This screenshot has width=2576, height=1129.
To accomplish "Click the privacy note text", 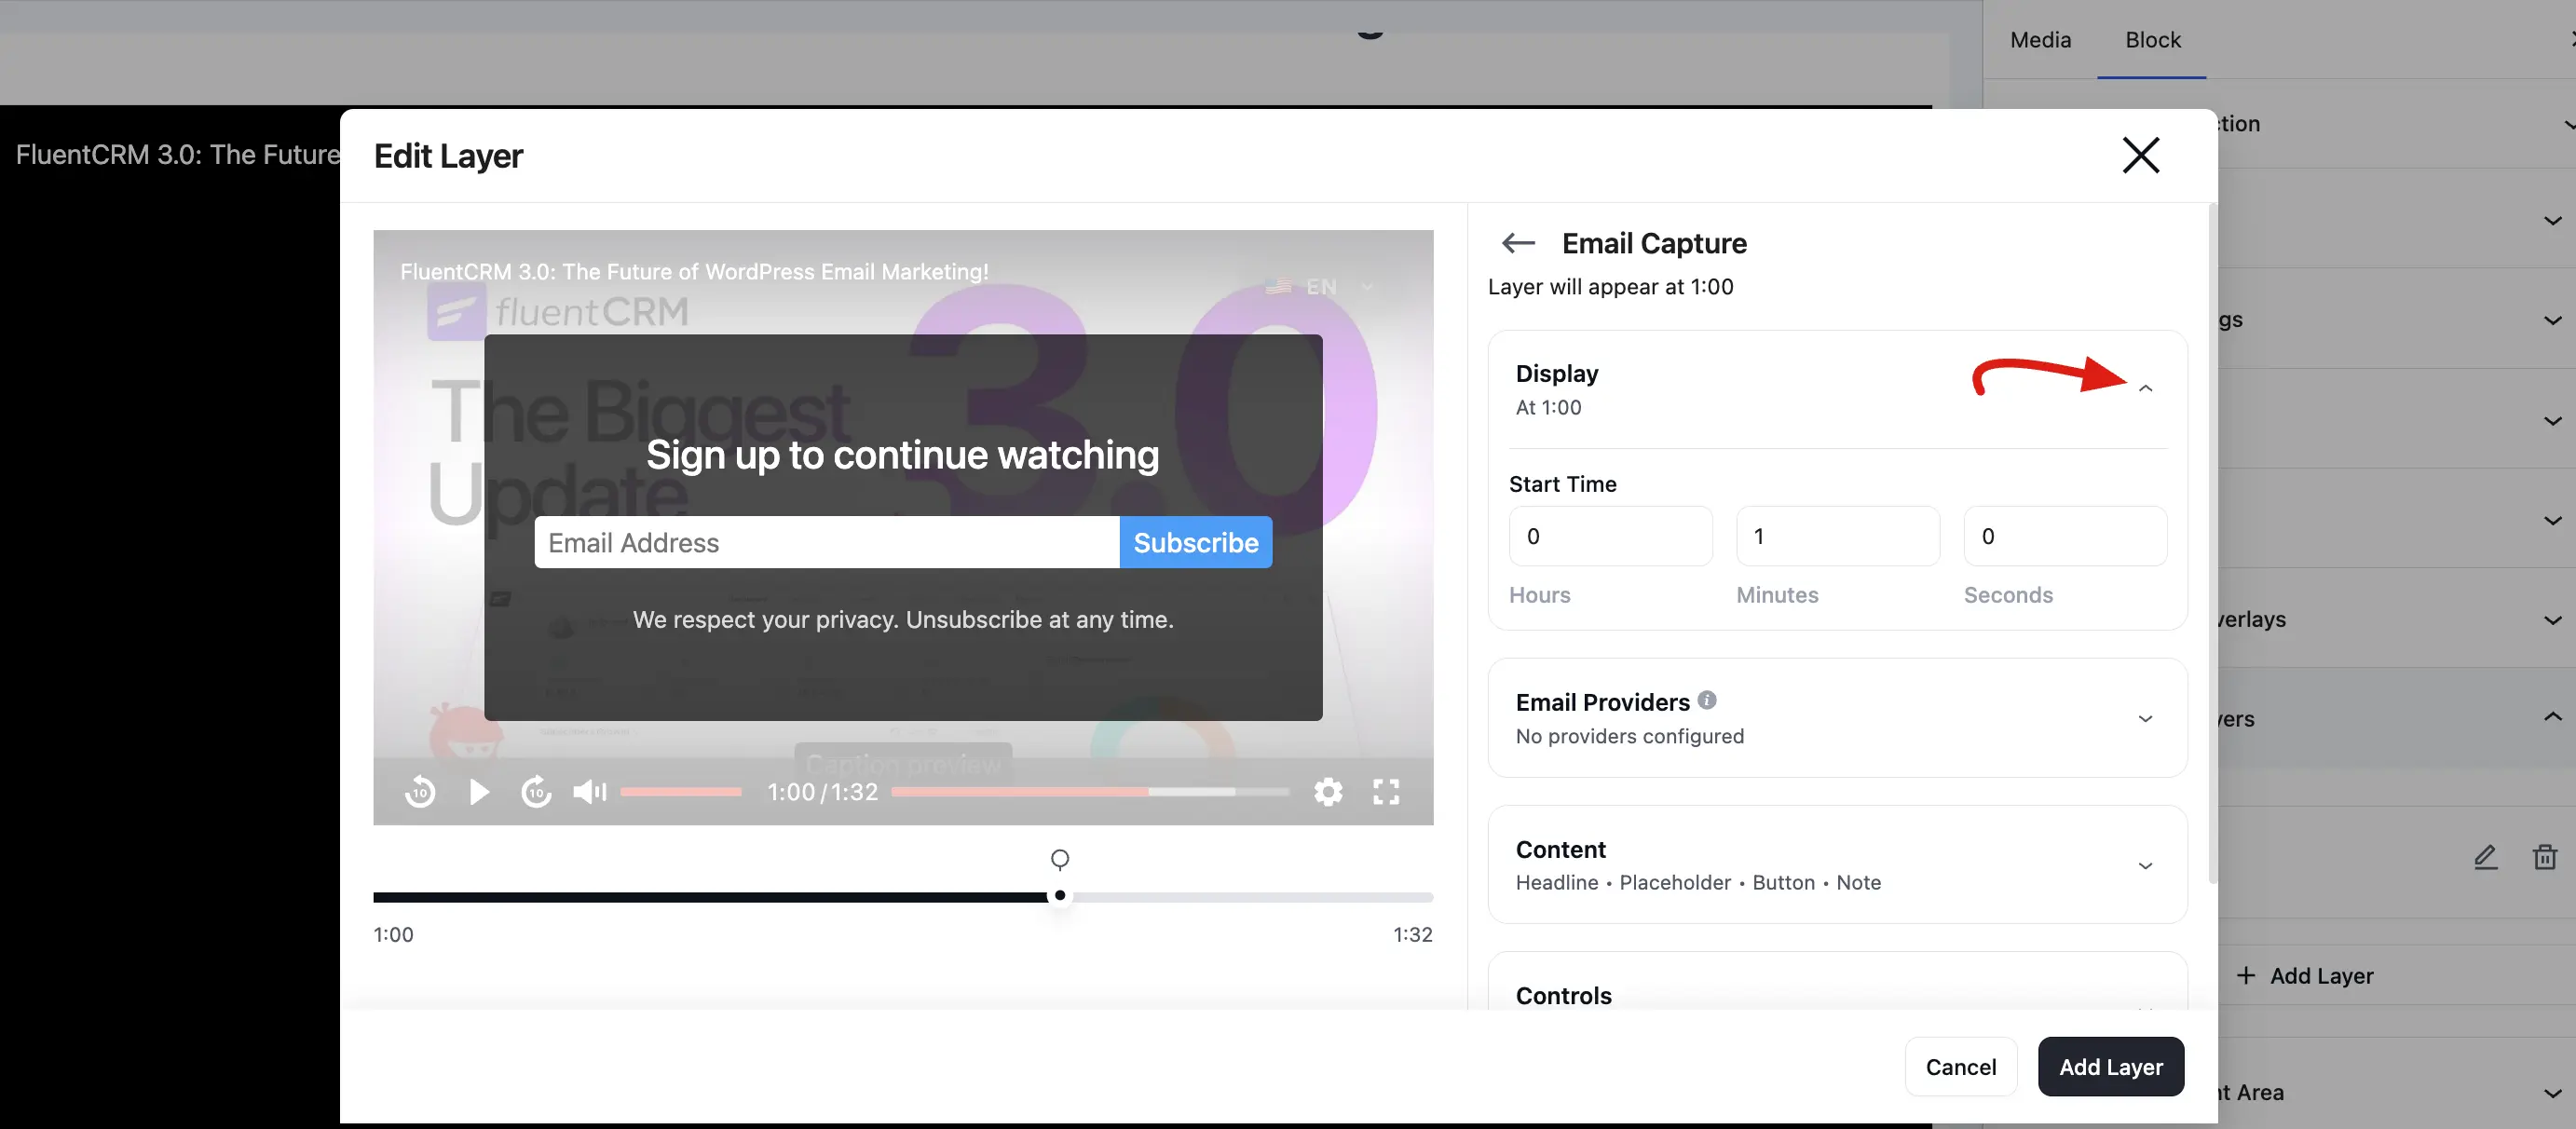I will tap(903, 620).
